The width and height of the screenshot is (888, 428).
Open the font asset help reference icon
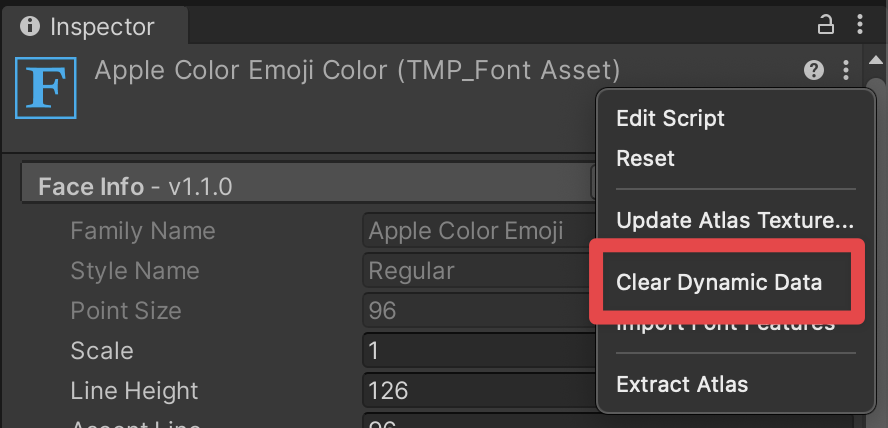(x=814, y=70)
